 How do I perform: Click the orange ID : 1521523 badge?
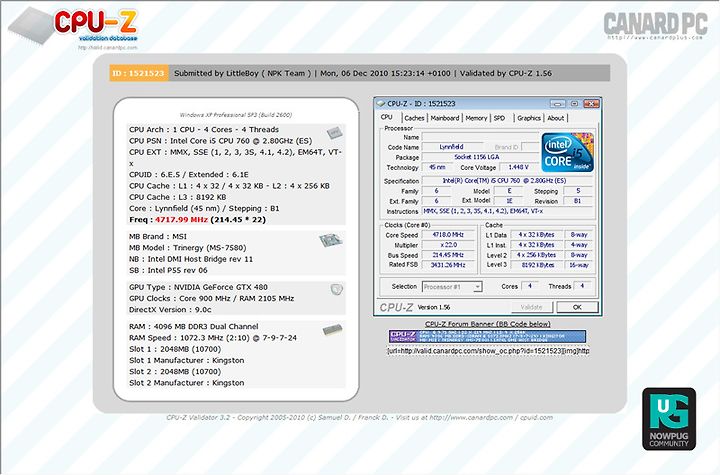click(x=139, y=74)
